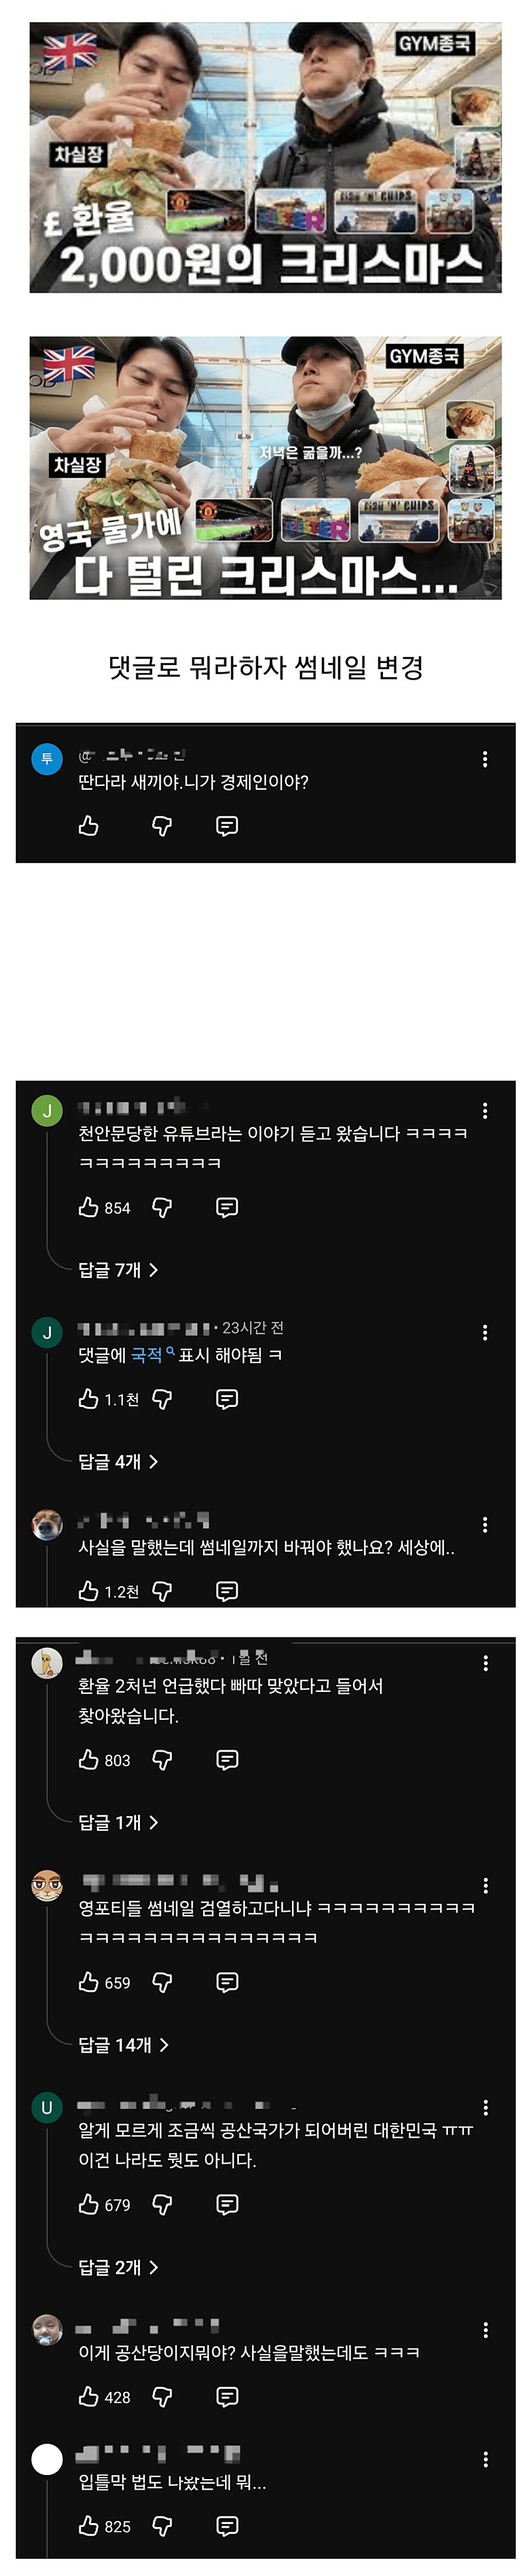531x2576 pixels.
Task: Like the '입틀막 법도' comment
Action: (x=89, y=2525)
